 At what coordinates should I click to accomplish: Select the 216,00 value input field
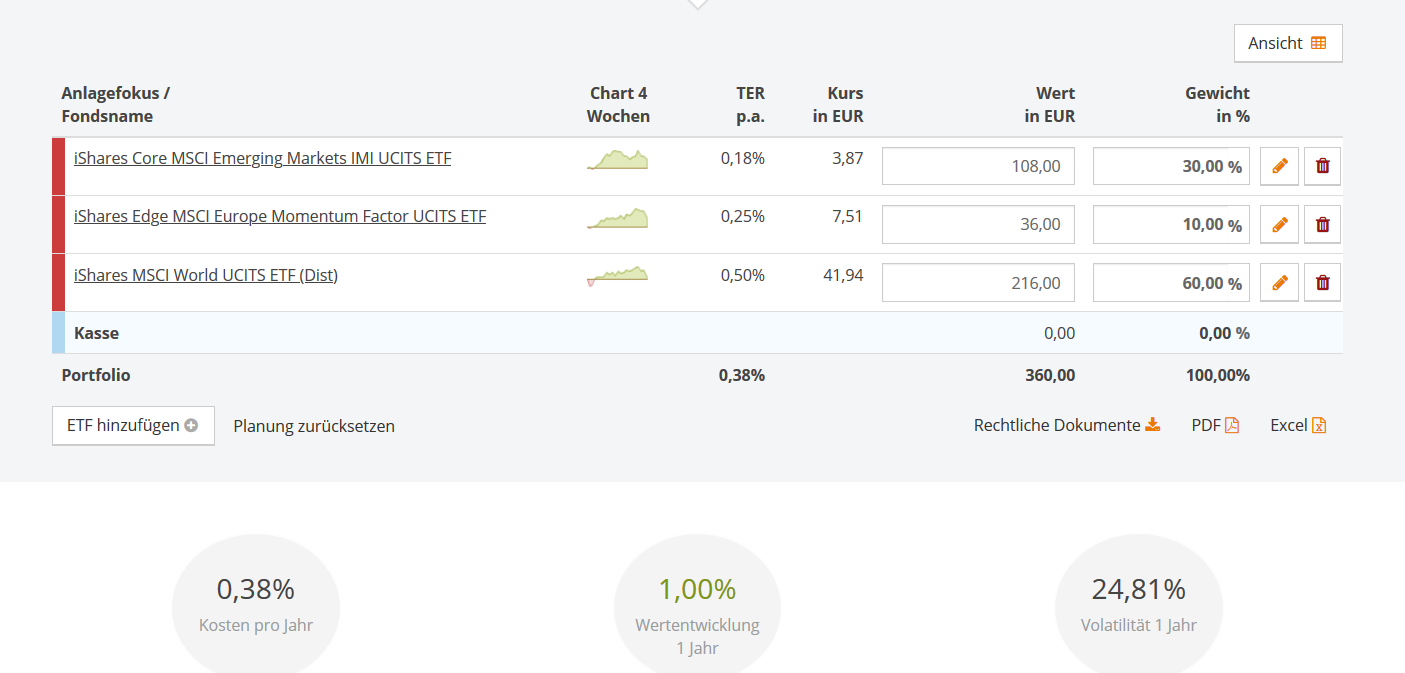pos(978,283)
